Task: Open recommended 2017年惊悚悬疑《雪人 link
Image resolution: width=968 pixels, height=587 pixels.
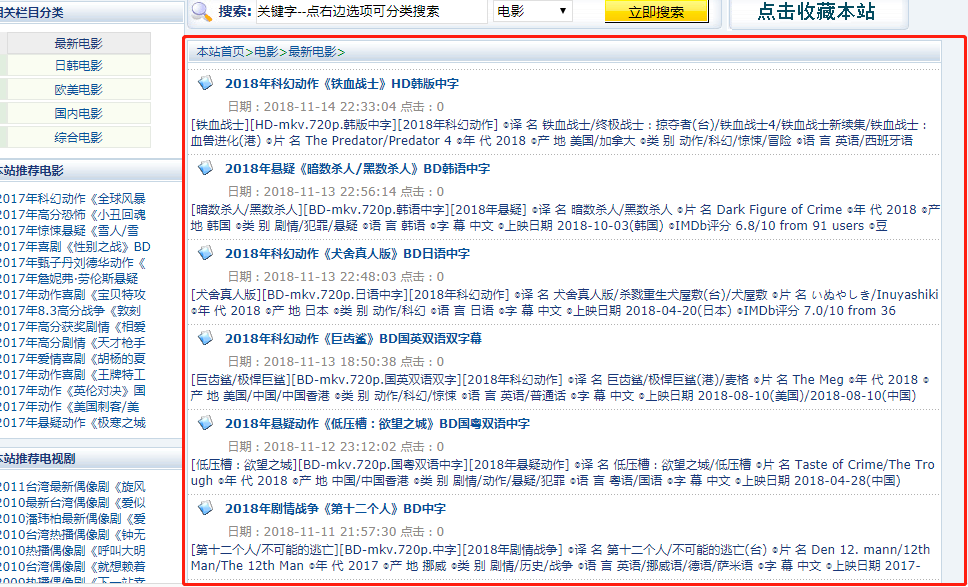Action: pos(69,231)
